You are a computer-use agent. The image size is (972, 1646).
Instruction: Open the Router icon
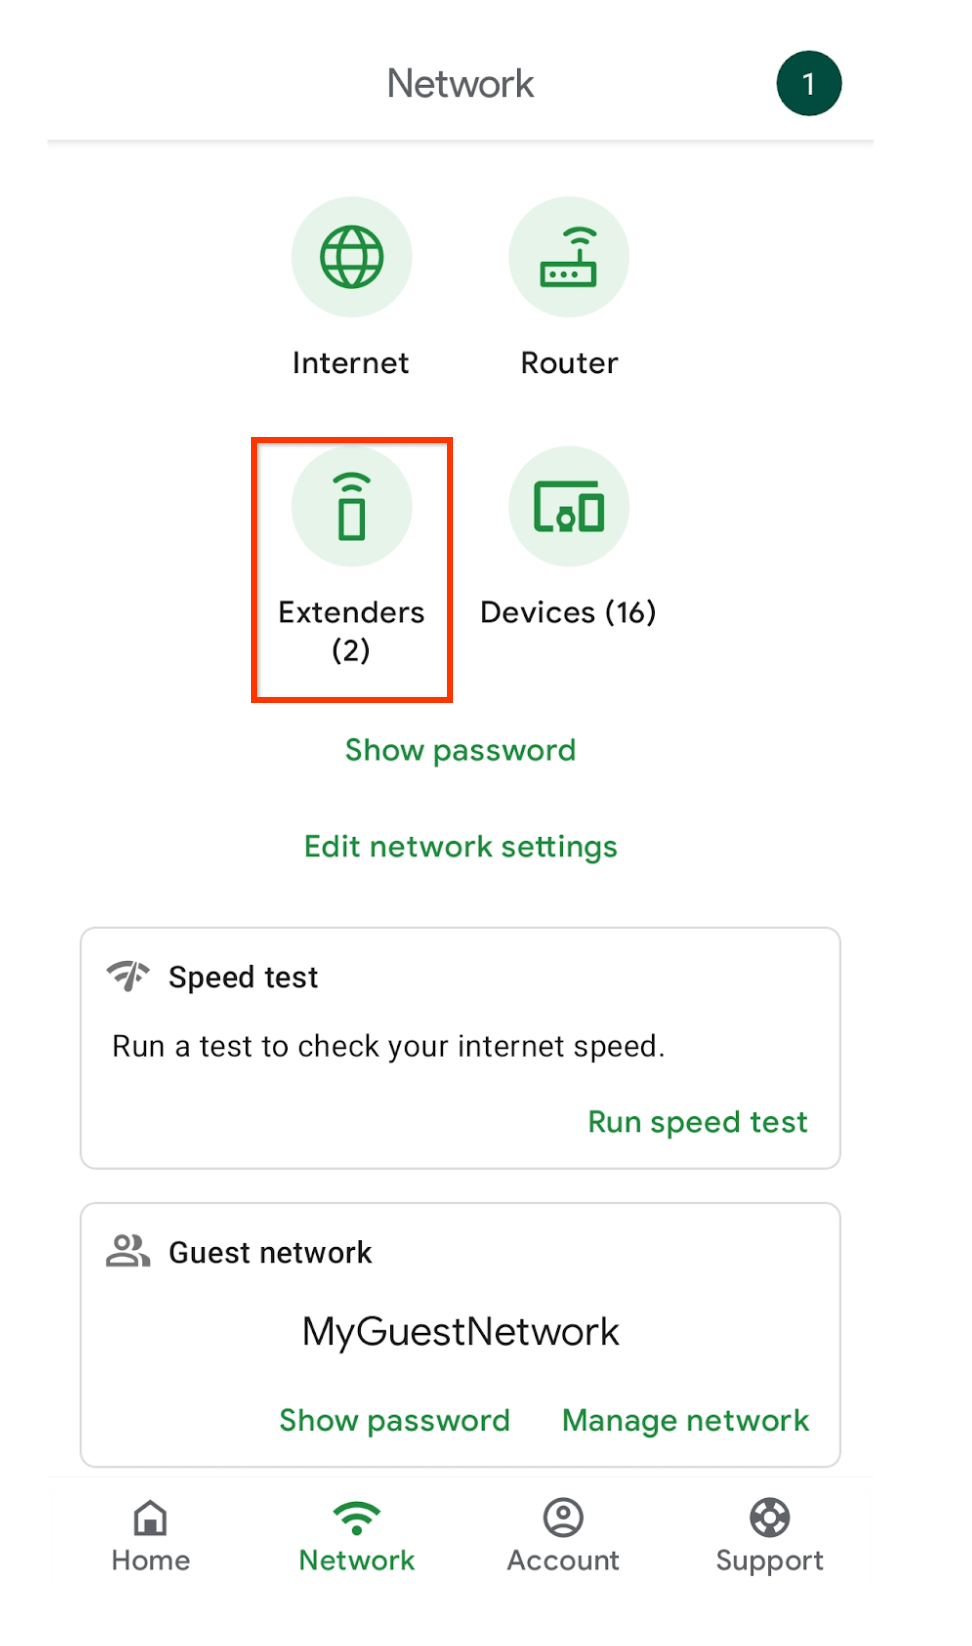568,257
